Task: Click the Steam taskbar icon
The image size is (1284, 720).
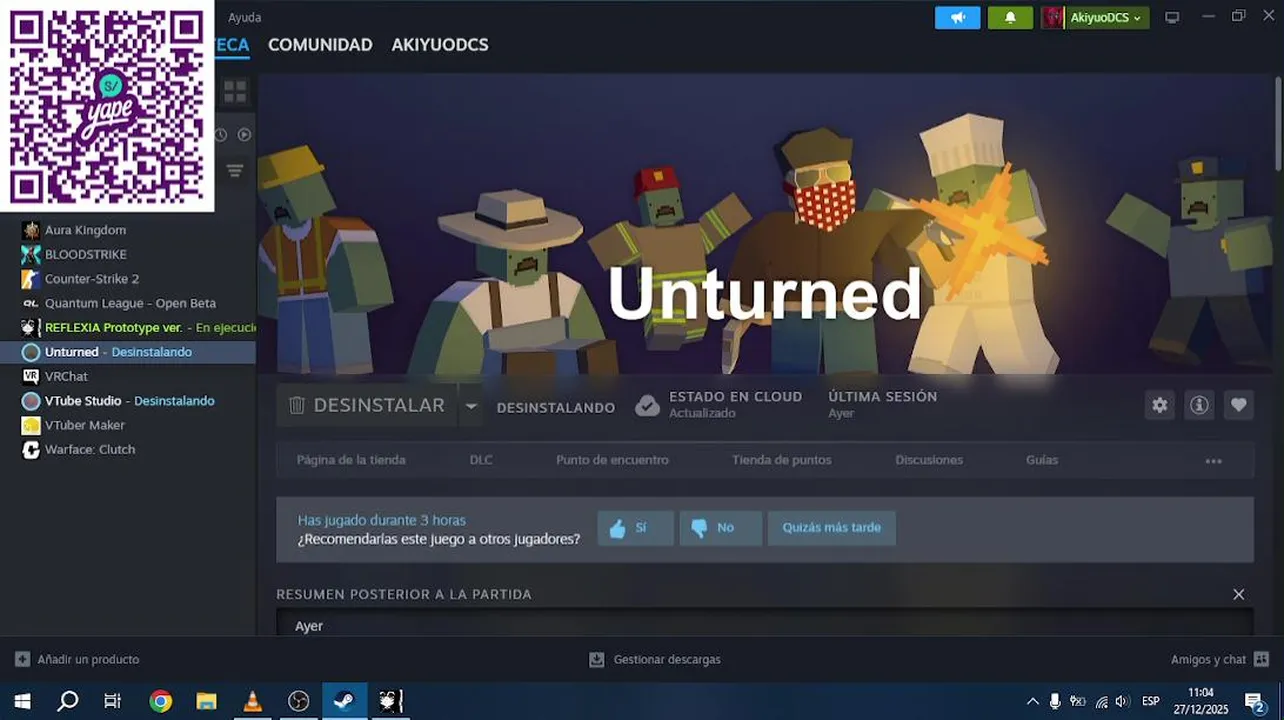Action: click(x=344, y=701)
